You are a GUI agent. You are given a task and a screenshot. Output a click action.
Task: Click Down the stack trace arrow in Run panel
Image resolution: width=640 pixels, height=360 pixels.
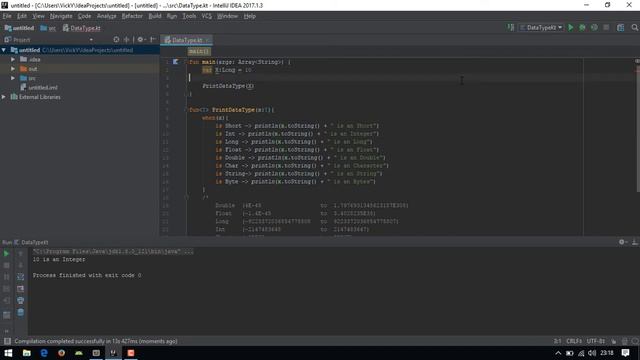[20, 265]
